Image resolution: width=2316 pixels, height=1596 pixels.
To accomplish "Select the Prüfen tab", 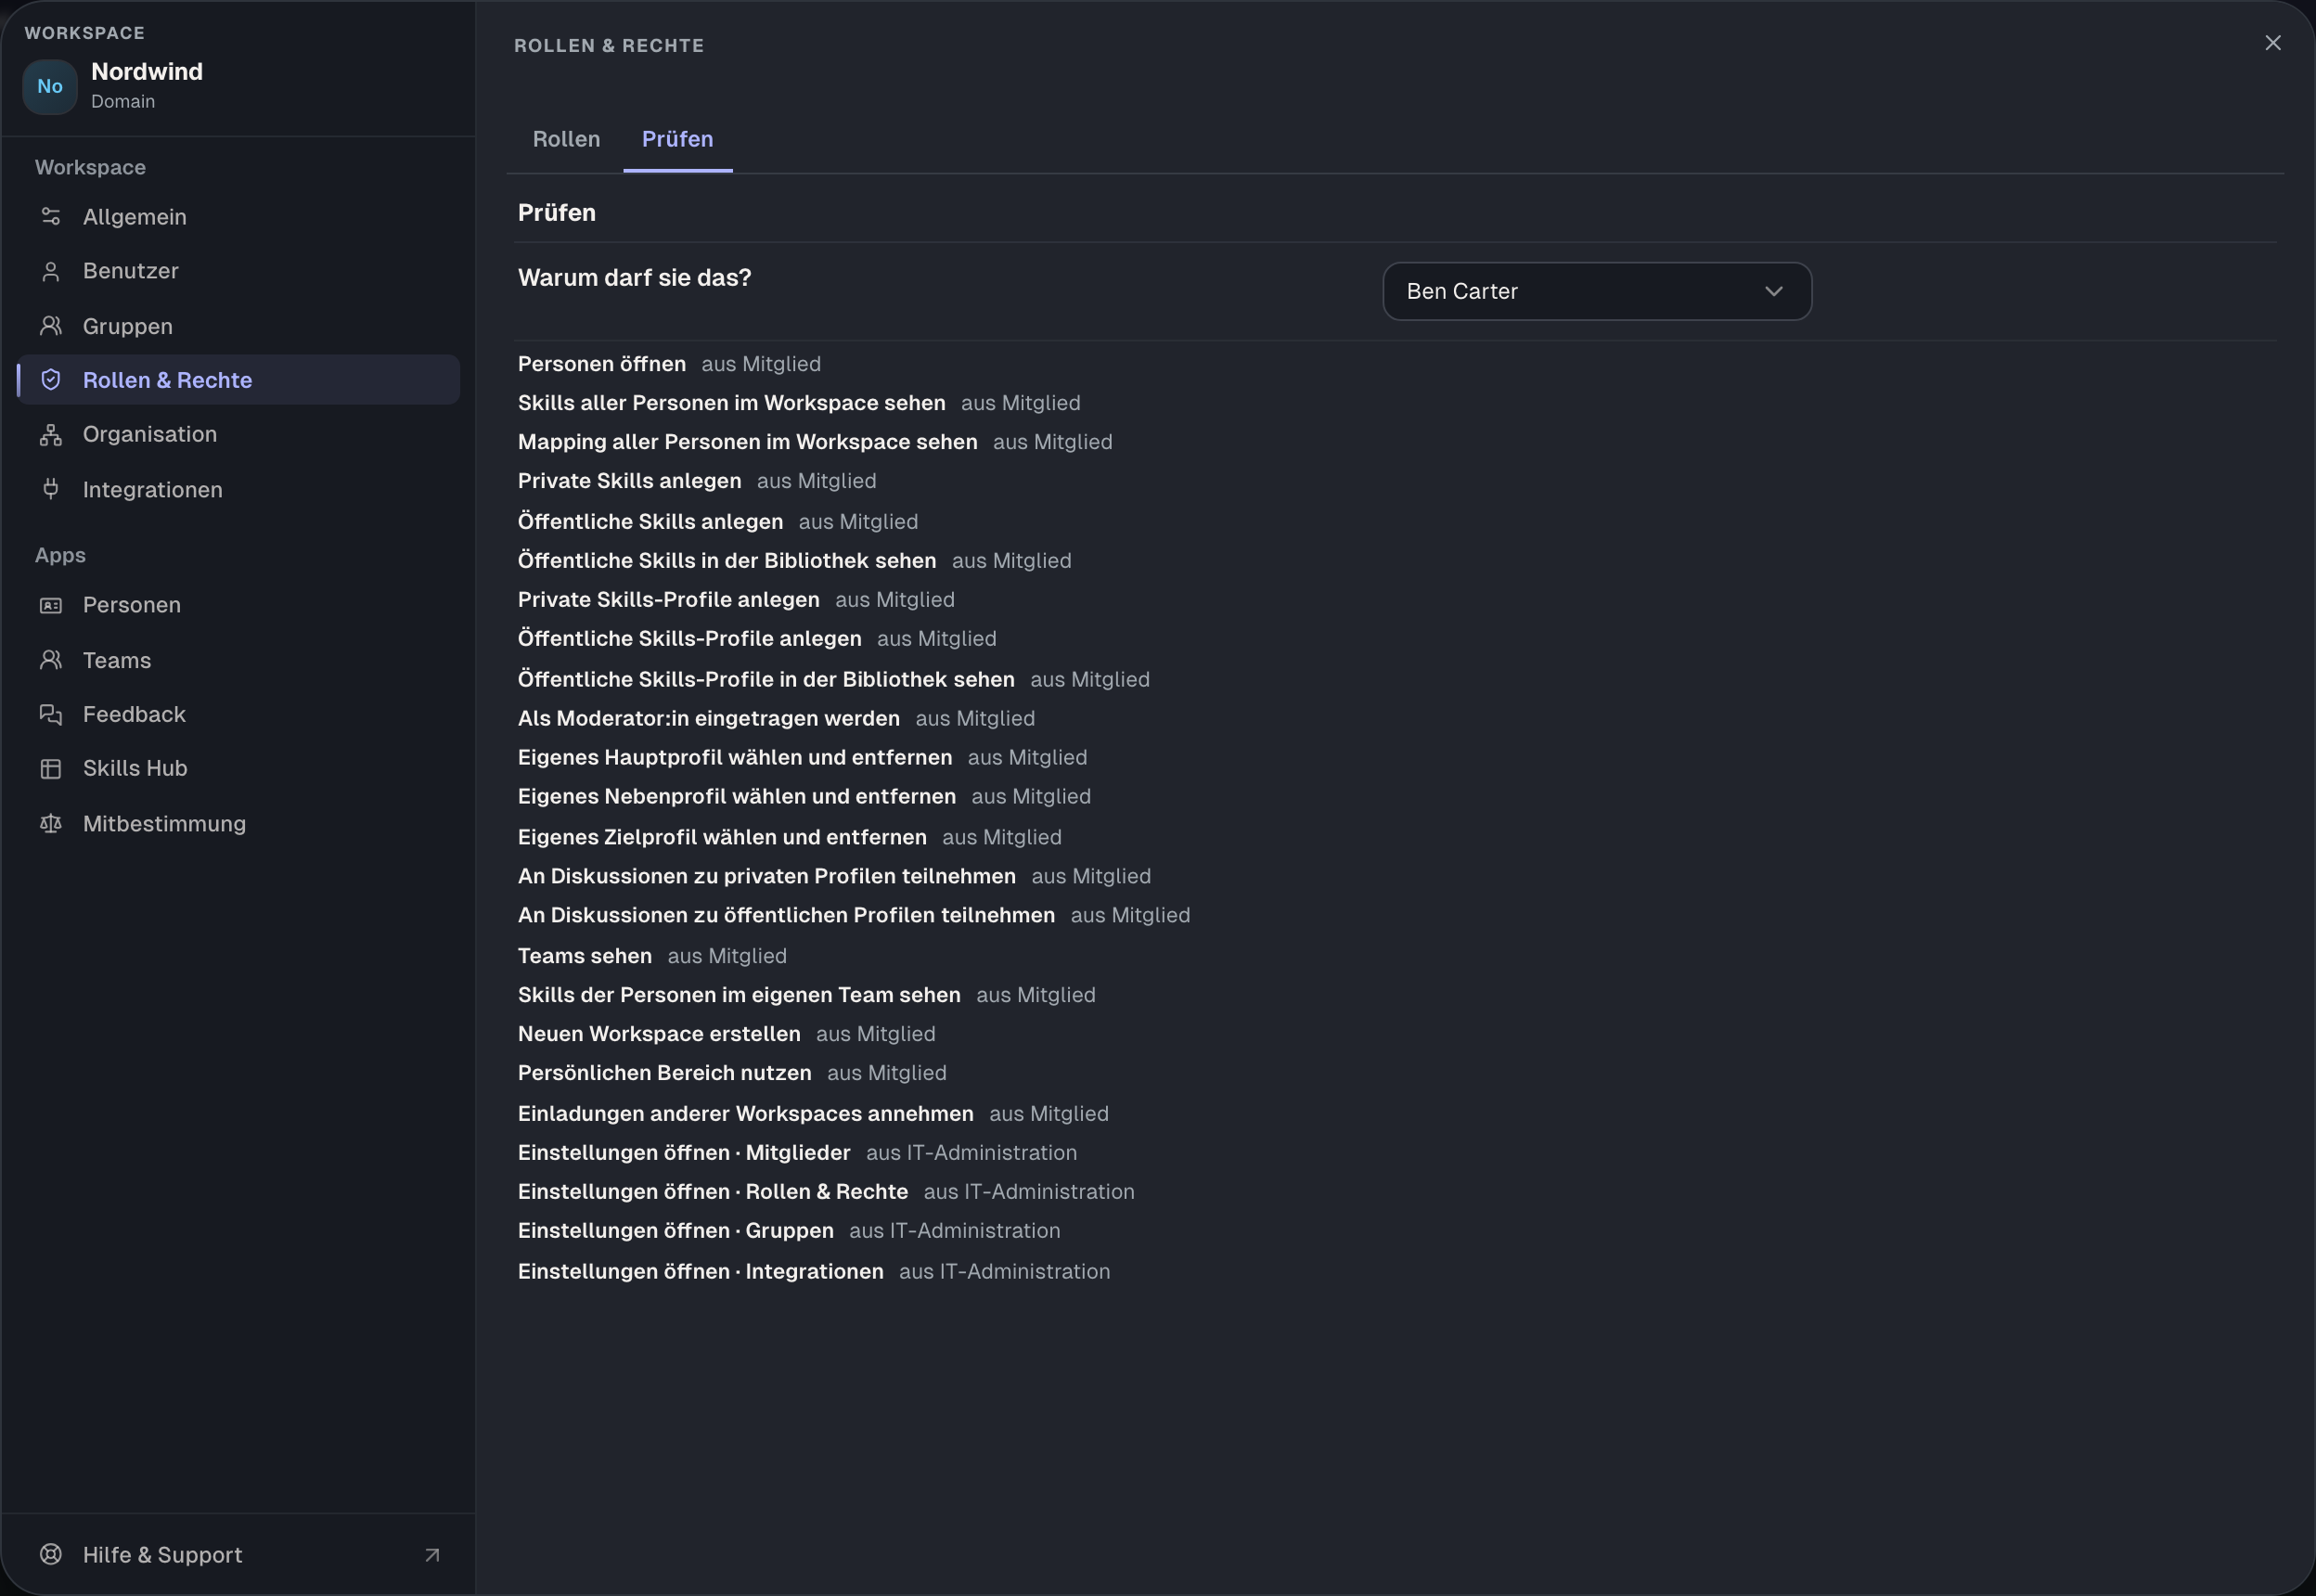I will click(677, 139).
